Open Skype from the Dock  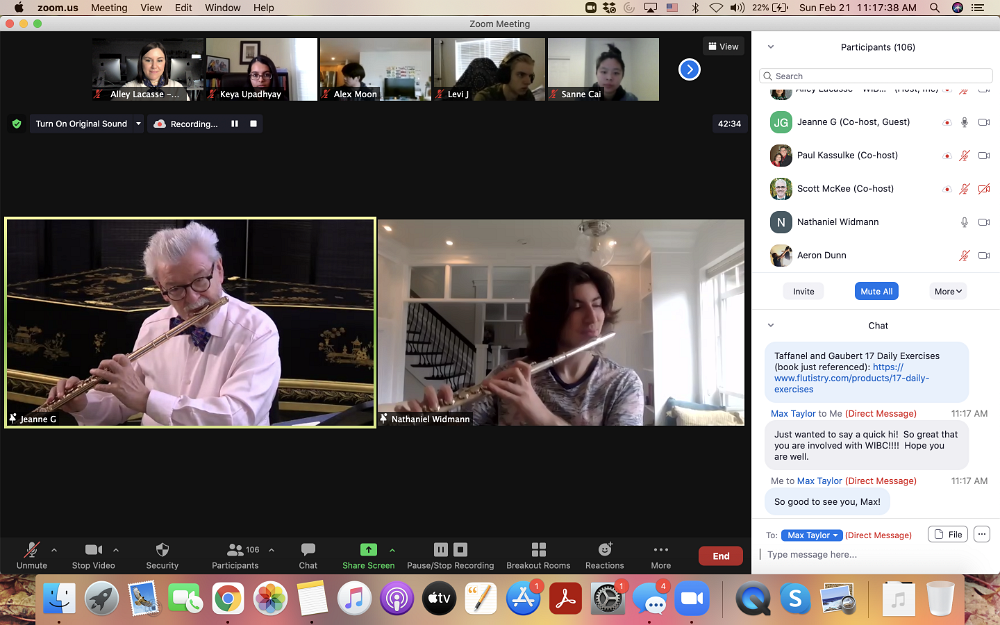795,598
